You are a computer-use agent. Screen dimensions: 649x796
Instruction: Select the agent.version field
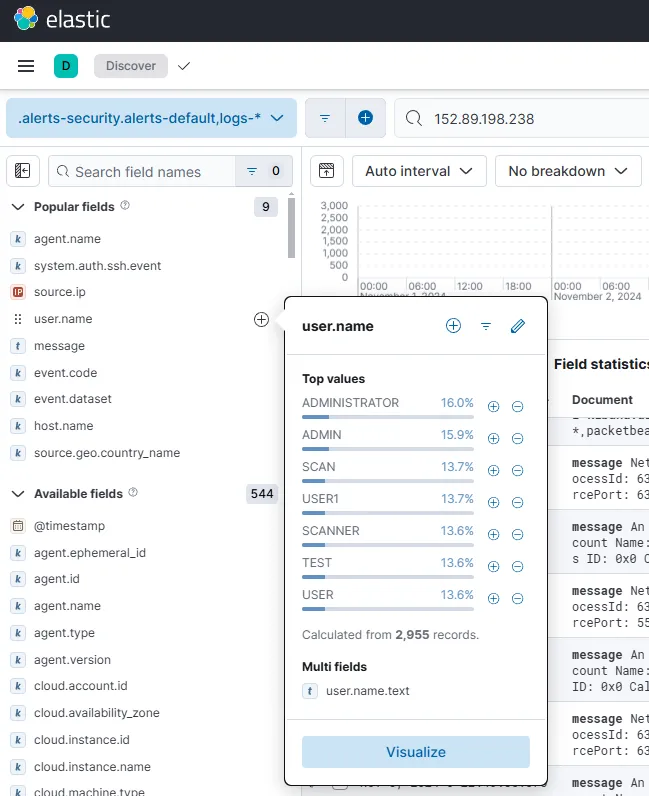(x=72, y=659)
